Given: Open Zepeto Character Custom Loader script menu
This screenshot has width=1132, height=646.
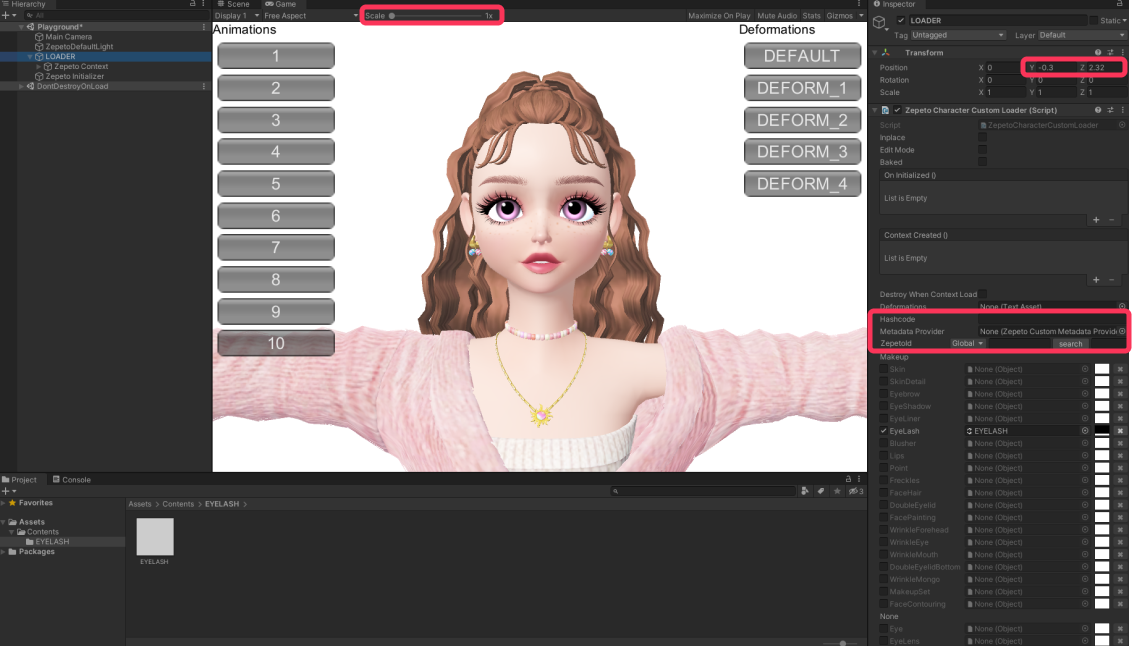Looking at the screenshot, I should (x=1123, y=110).
